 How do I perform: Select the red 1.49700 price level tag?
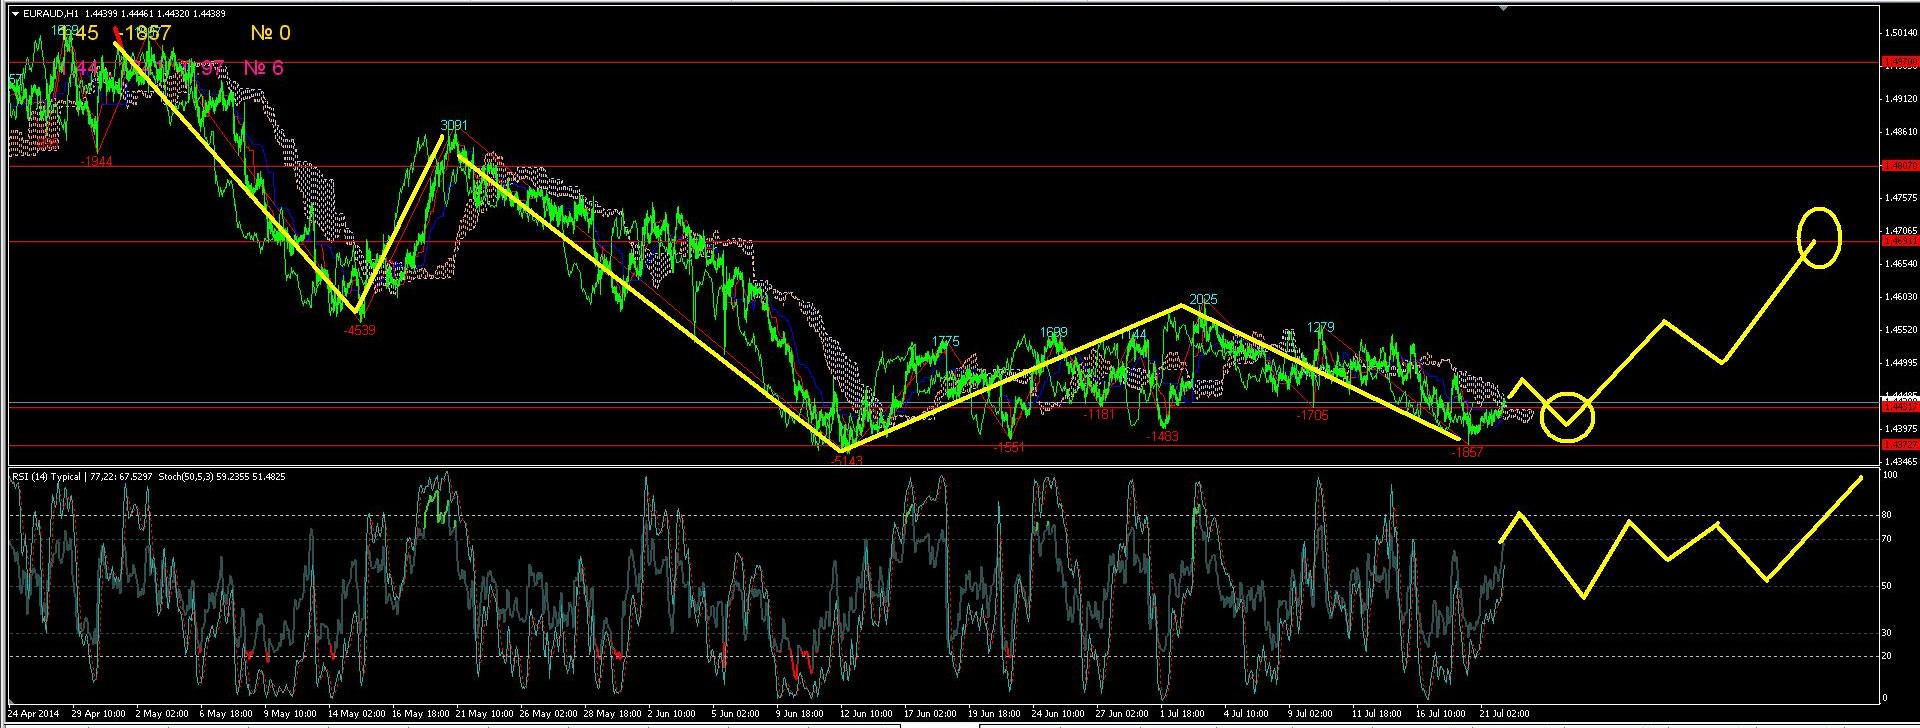tap(1899, 62)
